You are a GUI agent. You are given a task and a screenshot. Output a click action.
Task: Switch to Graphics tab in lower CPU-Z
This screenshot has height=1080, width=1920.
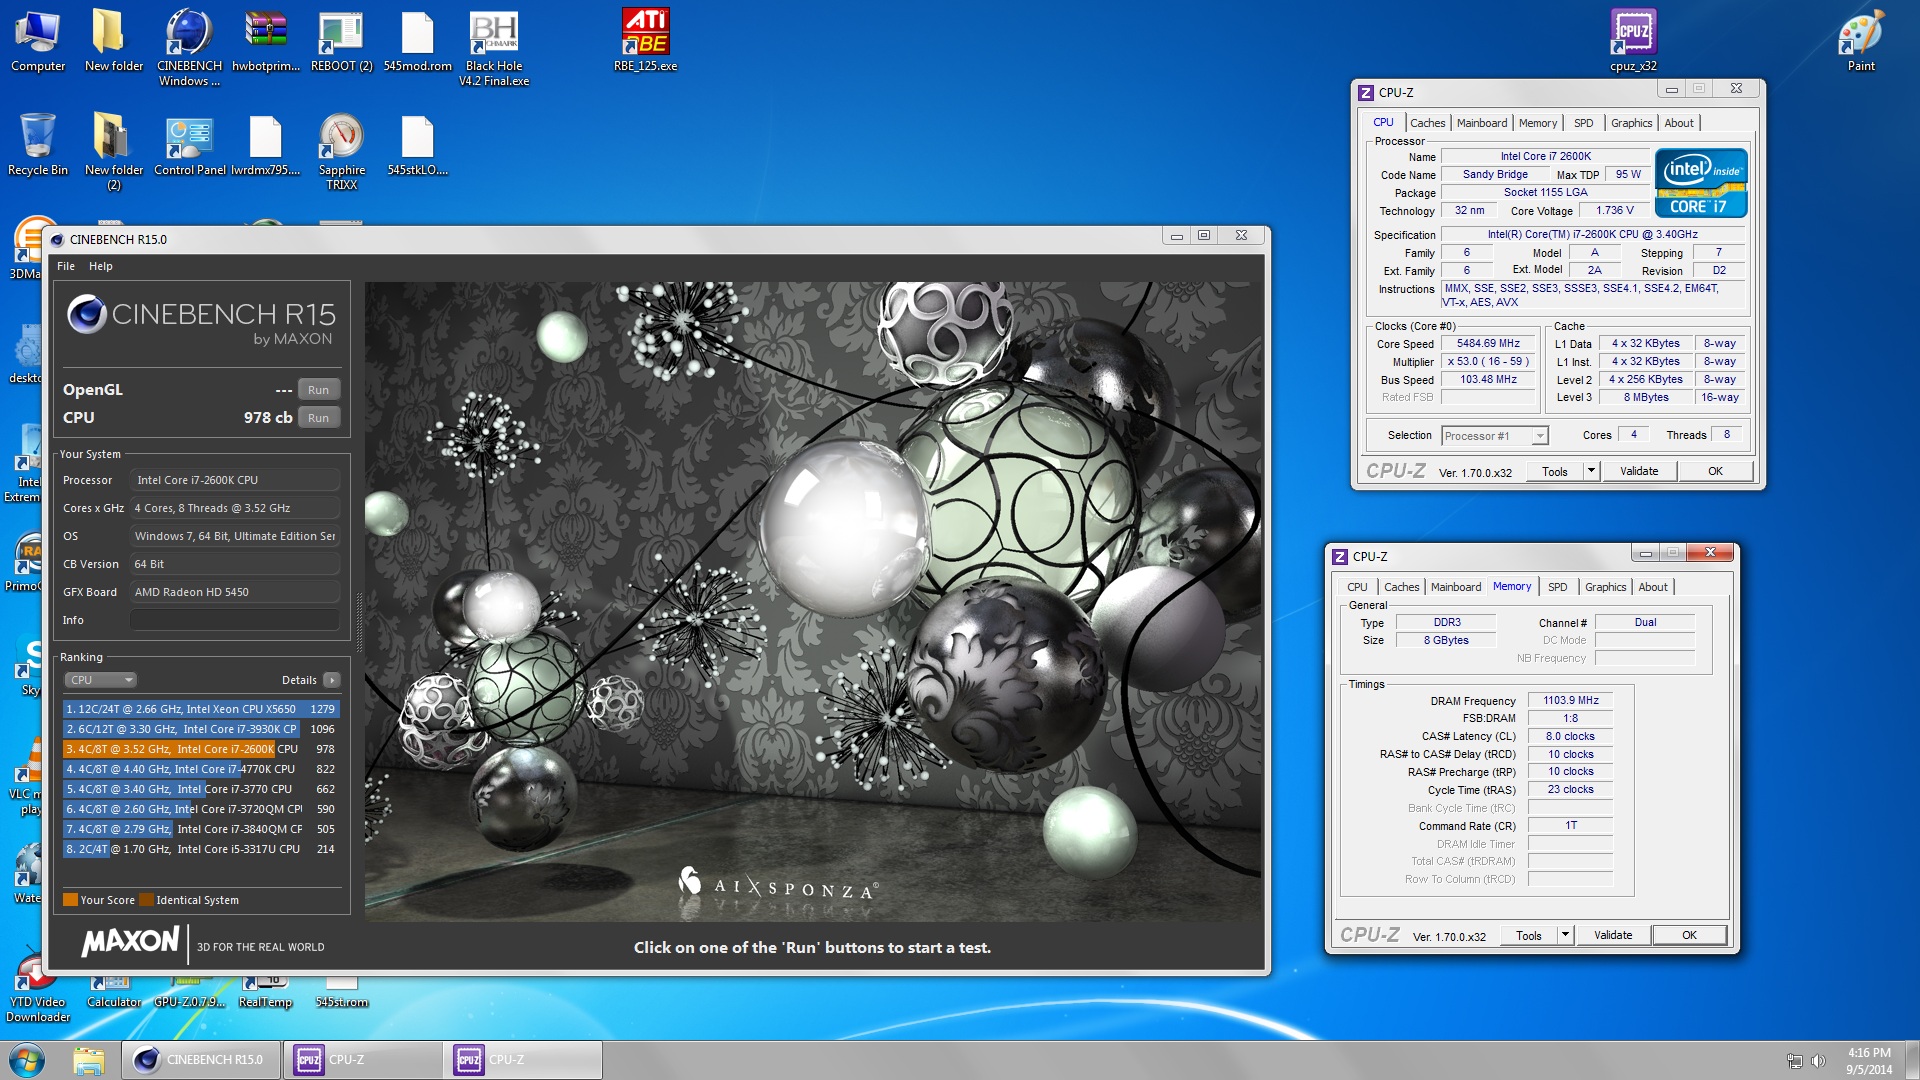1605,587
